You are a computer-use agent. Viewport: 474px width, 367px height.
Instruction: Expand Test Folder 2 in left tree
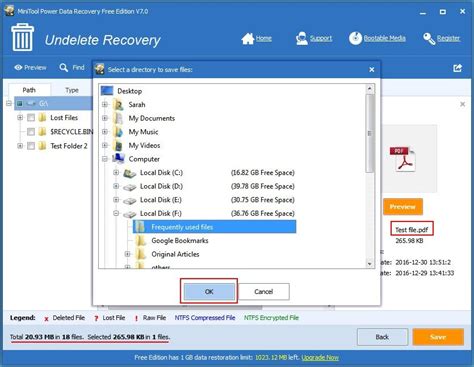pos(20,146)
